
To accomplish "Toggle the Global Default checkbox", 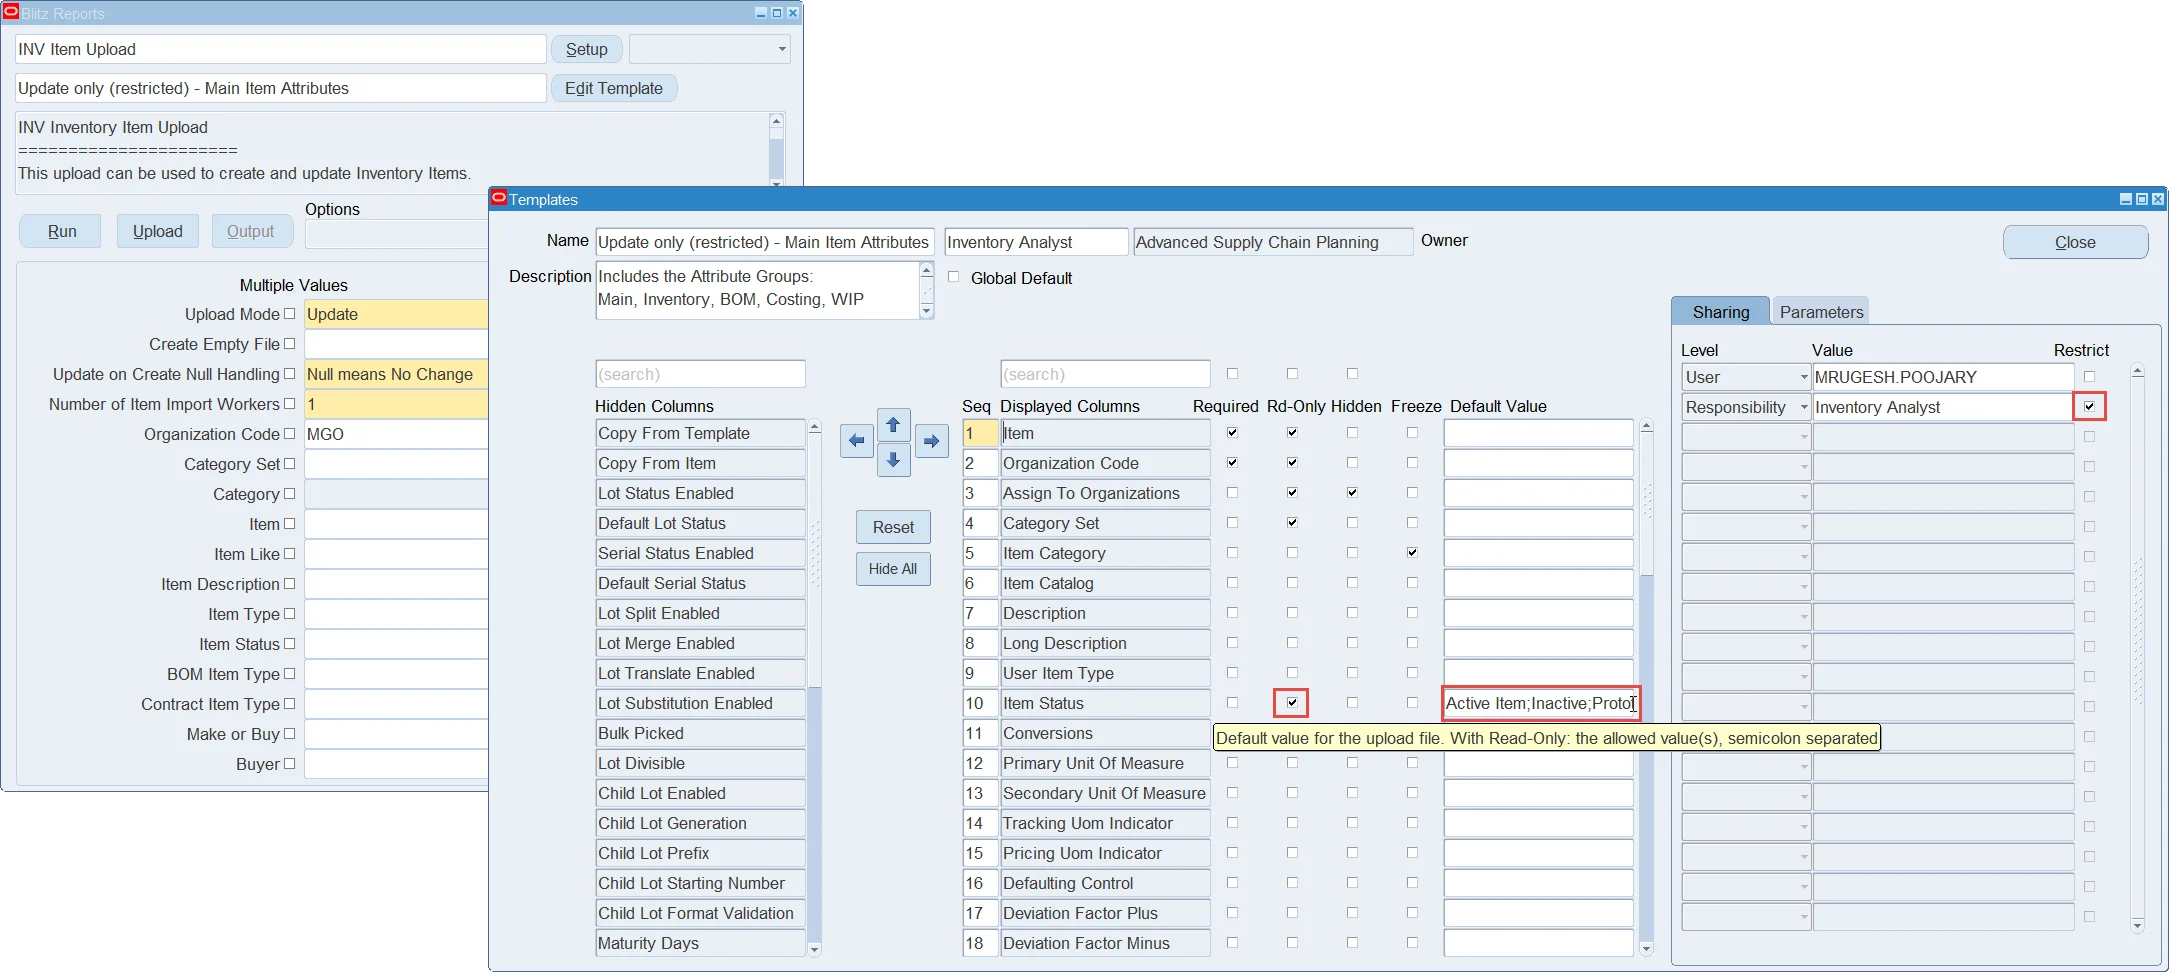I will (x=953, y=277).
